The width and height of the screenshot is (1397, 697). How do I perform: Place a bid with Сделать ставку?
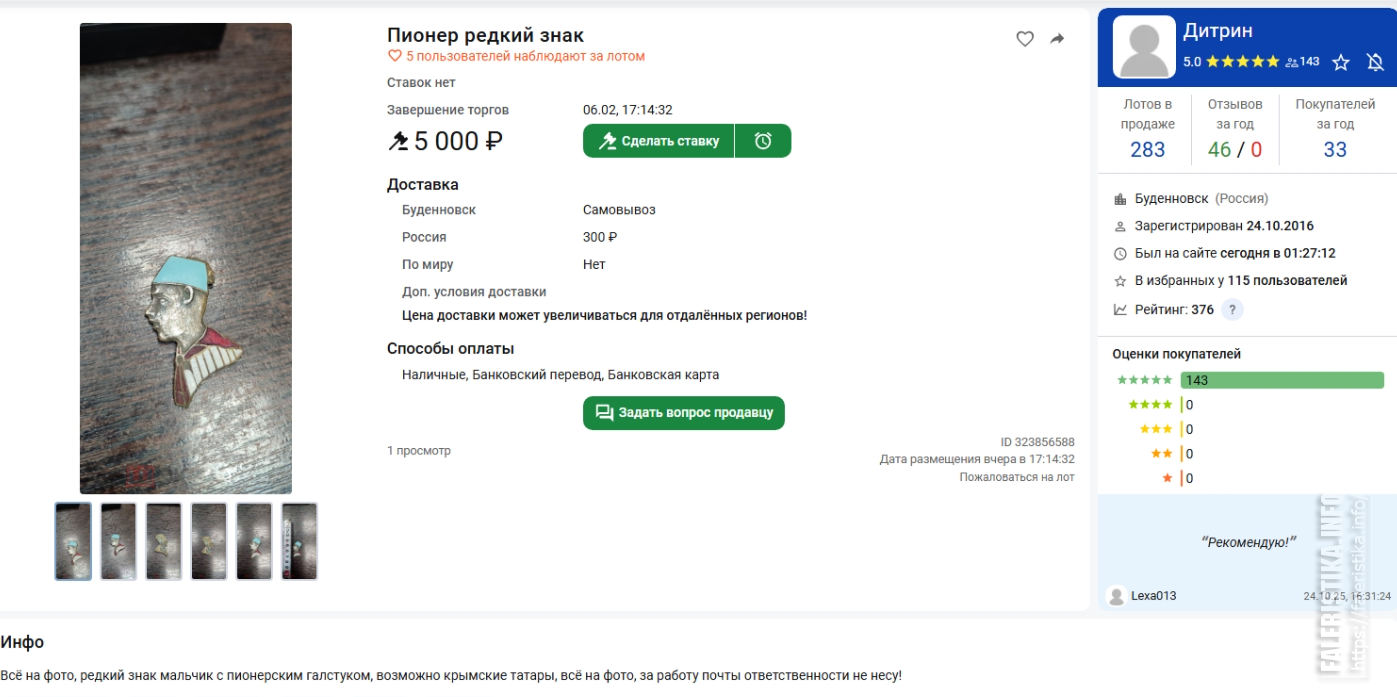pyautogui.click(x=659, y=141)
